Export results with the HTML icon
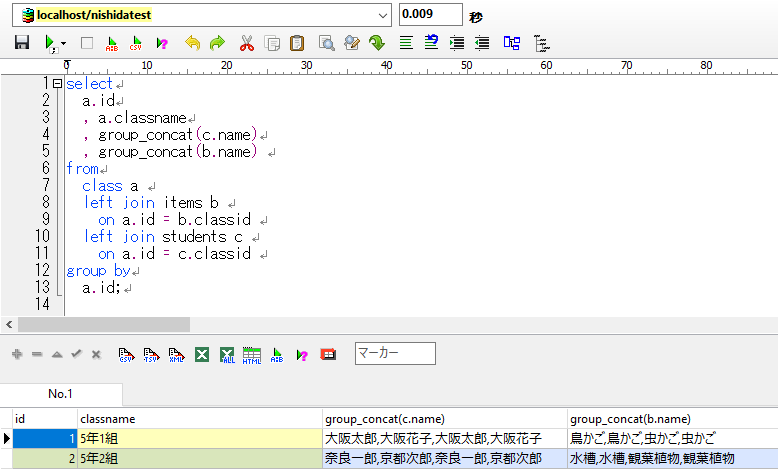Image resolution: width=778 pixels, height=475 pixels. tap(252, 355)
